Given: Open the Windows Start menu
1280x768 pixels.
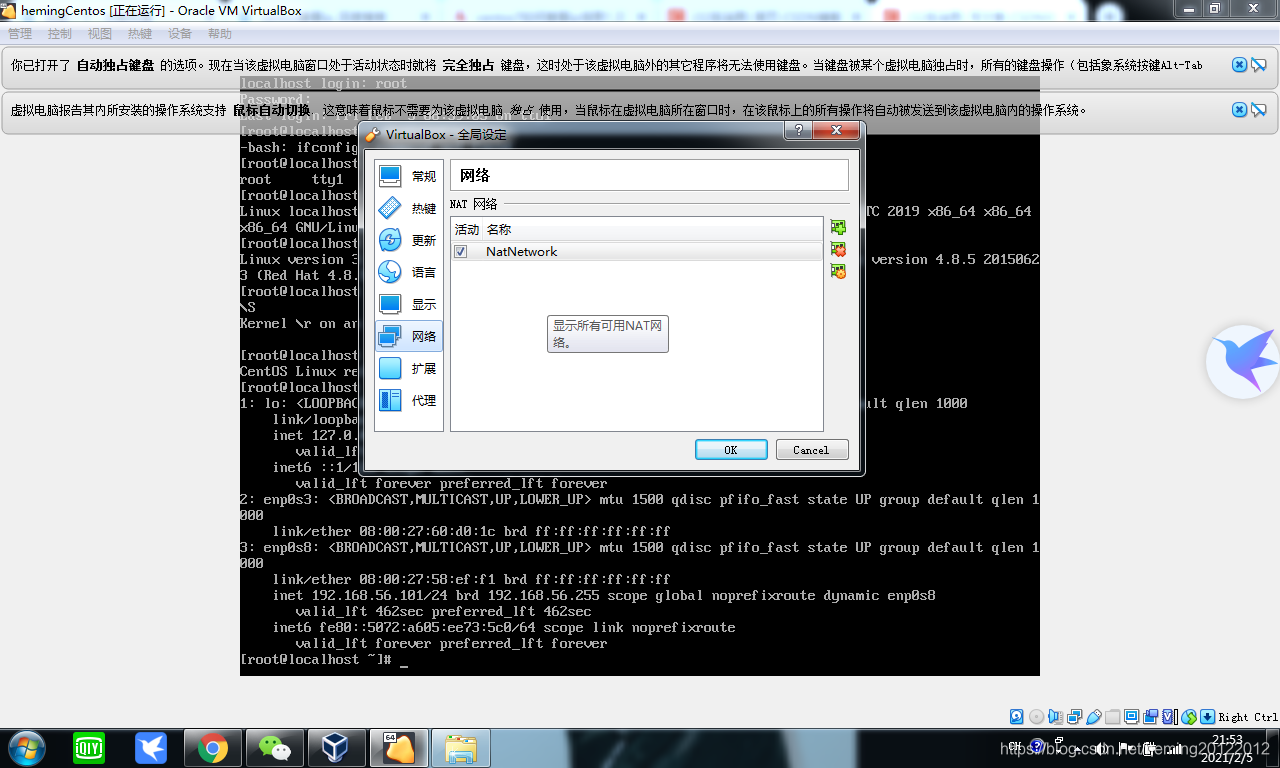Looking at the screenshot, I should tap(25, 748).
